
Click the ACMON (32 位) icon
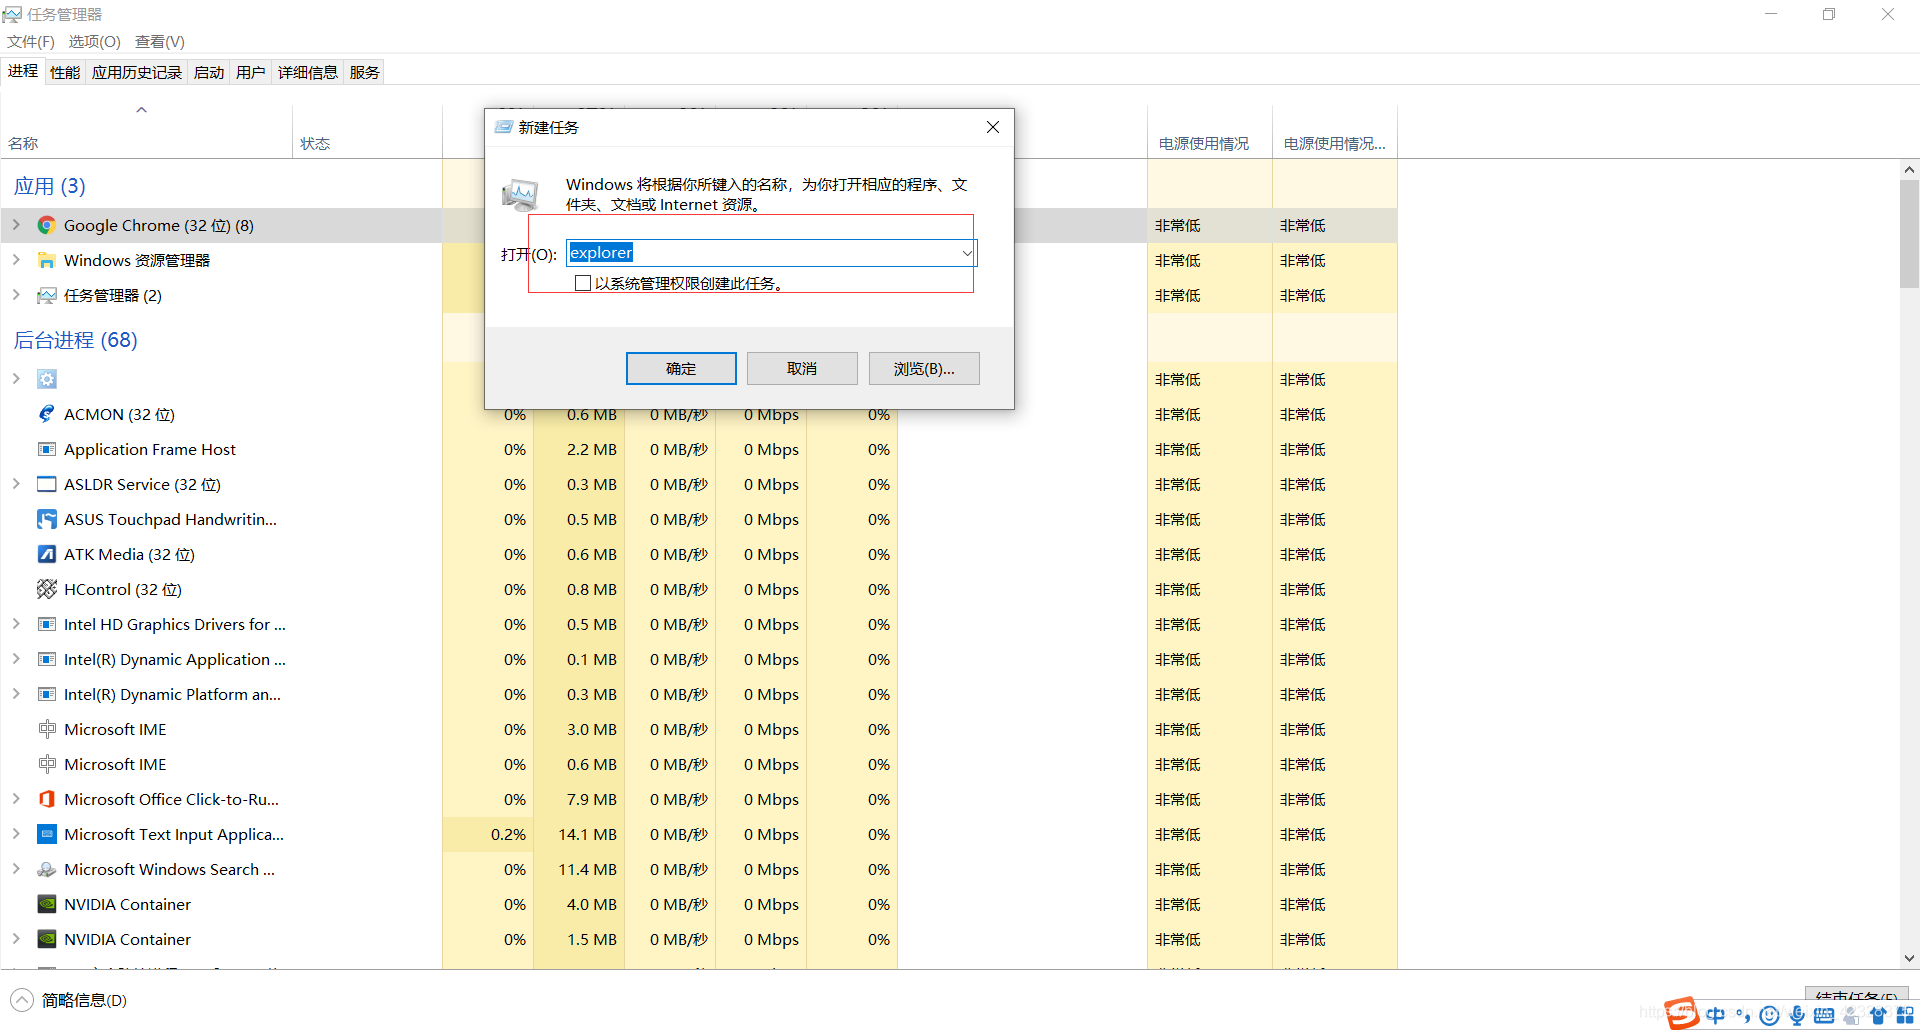(x=46, y=414)
